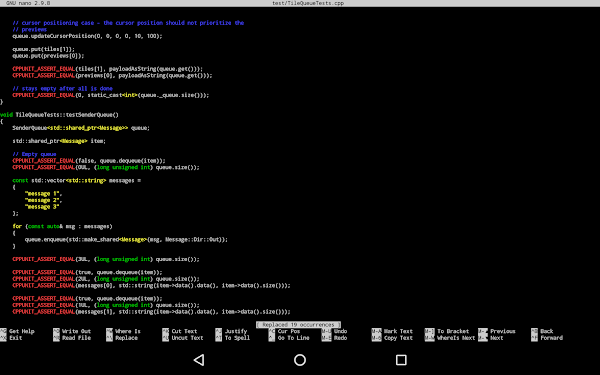This screenshot has height=375, width=600.
Task: Click the void TileQueueTests::testSenderQueue() line
Action: pyautogui.click(x=59, y=115)
